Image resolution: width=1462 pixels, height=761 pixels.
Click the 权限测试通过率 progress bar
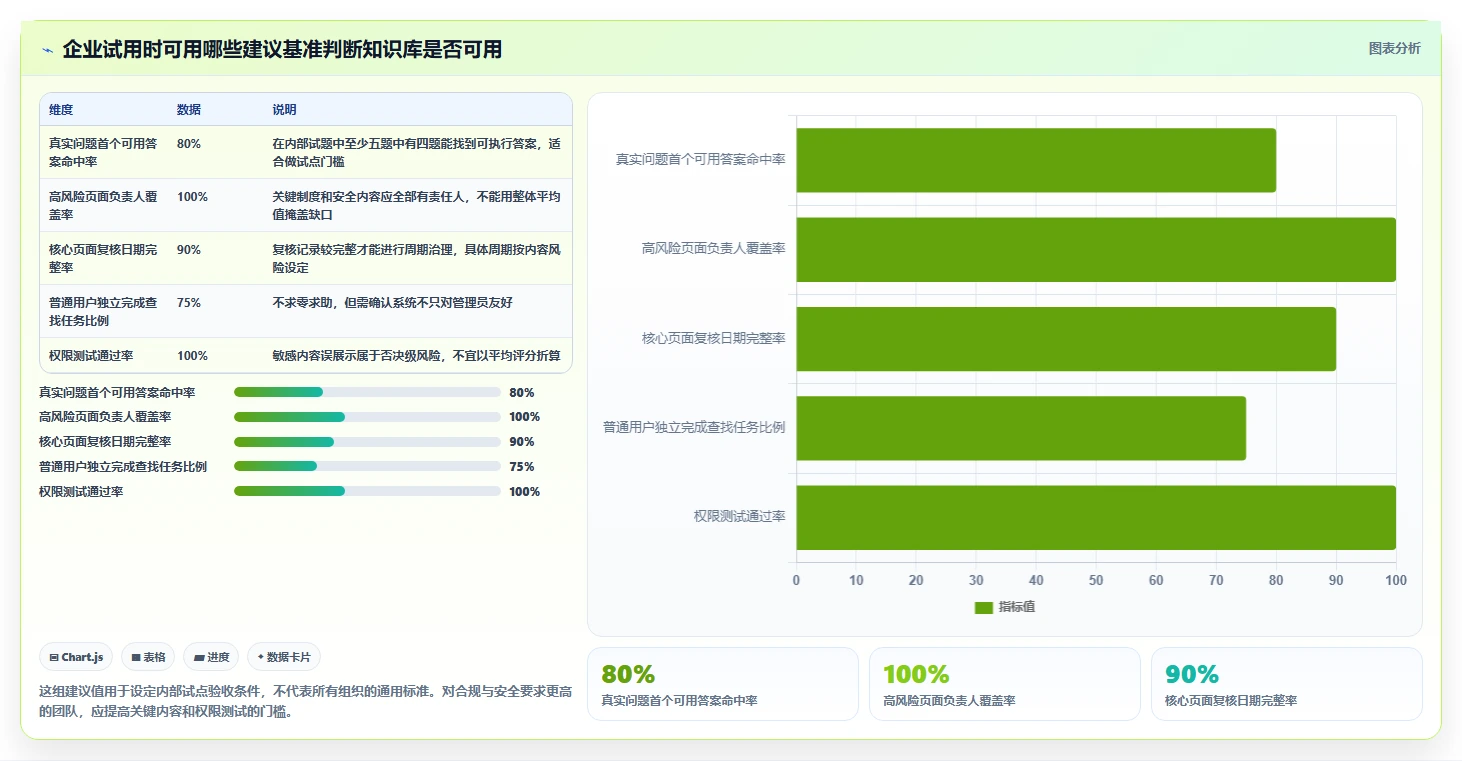pos(367,491)
